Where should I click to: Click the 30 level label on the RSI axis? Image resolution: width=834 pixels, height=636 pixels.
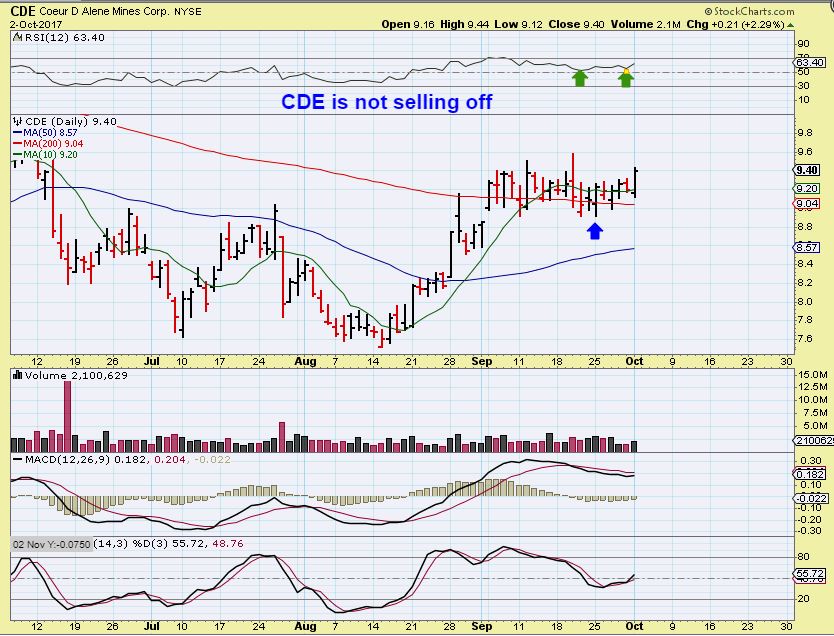point(803,86)
